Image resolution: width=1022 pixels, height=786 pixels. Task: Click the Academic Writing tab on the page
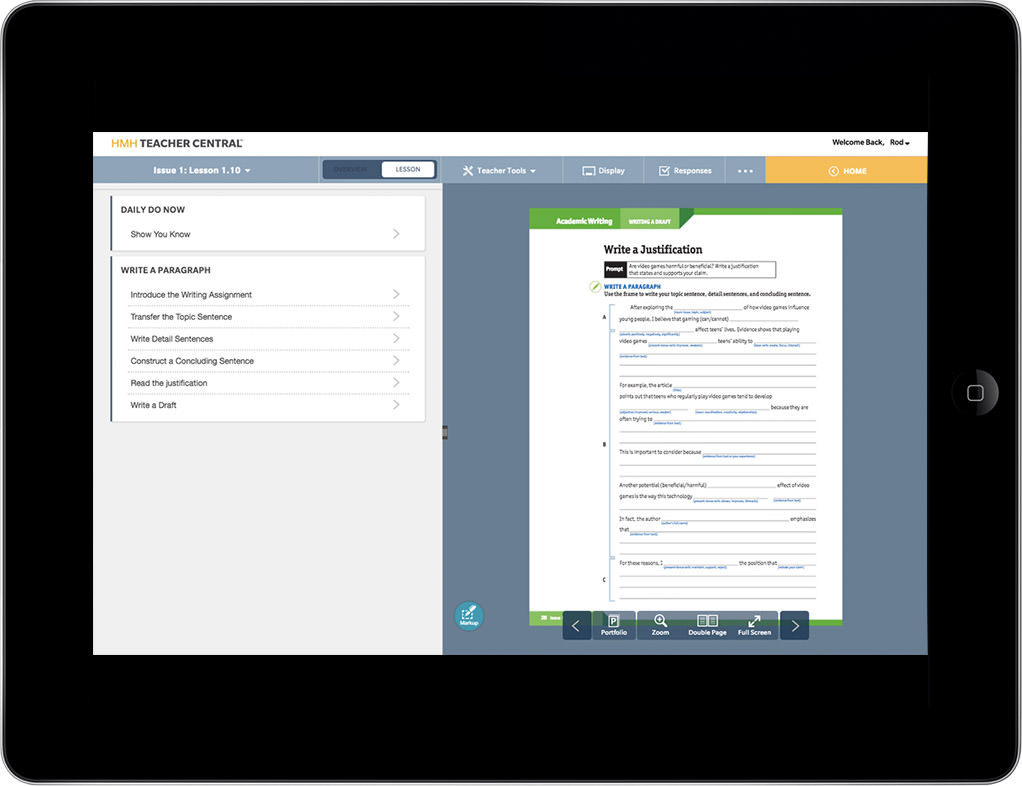pos(584,221)
